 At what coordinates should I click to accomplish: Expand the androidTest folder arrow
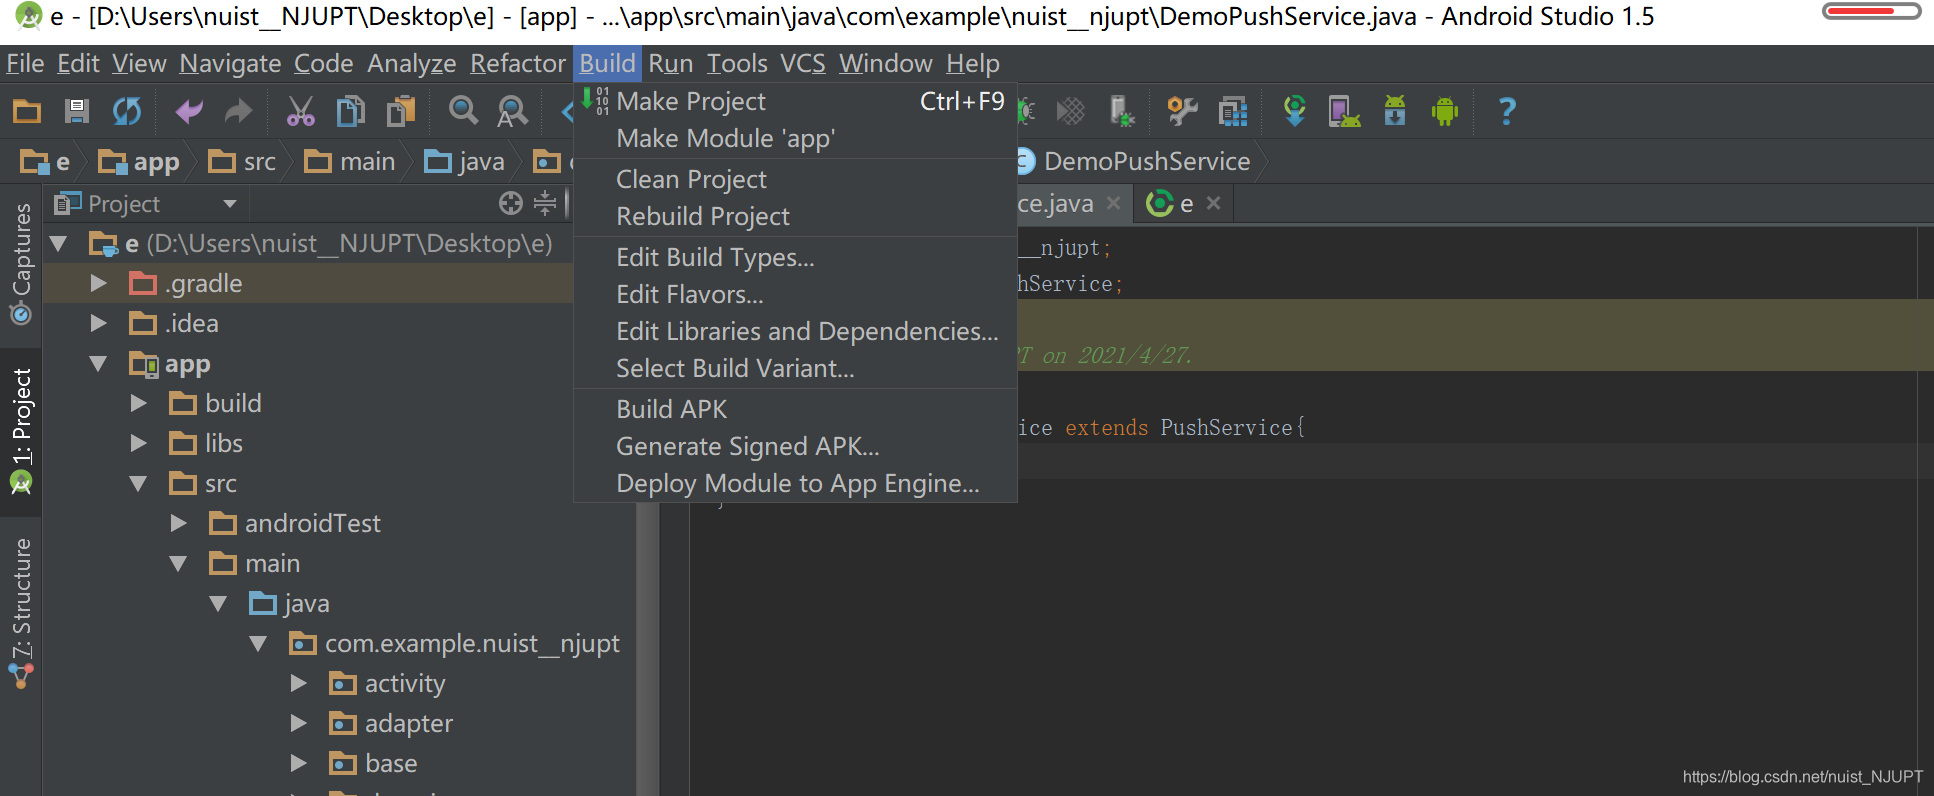click(x=179, y=524)
